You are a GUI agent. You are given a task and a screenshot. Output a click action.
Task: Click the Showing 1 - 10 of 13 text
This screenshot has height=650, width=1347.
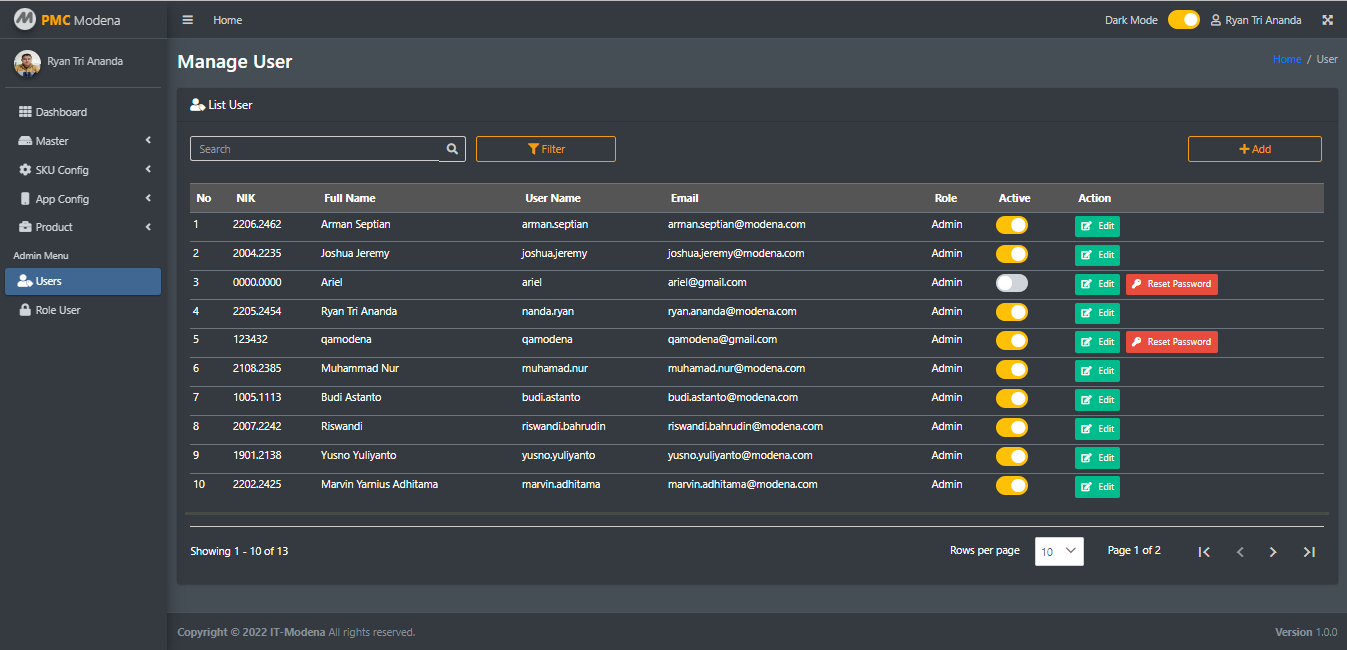[239, 551]
